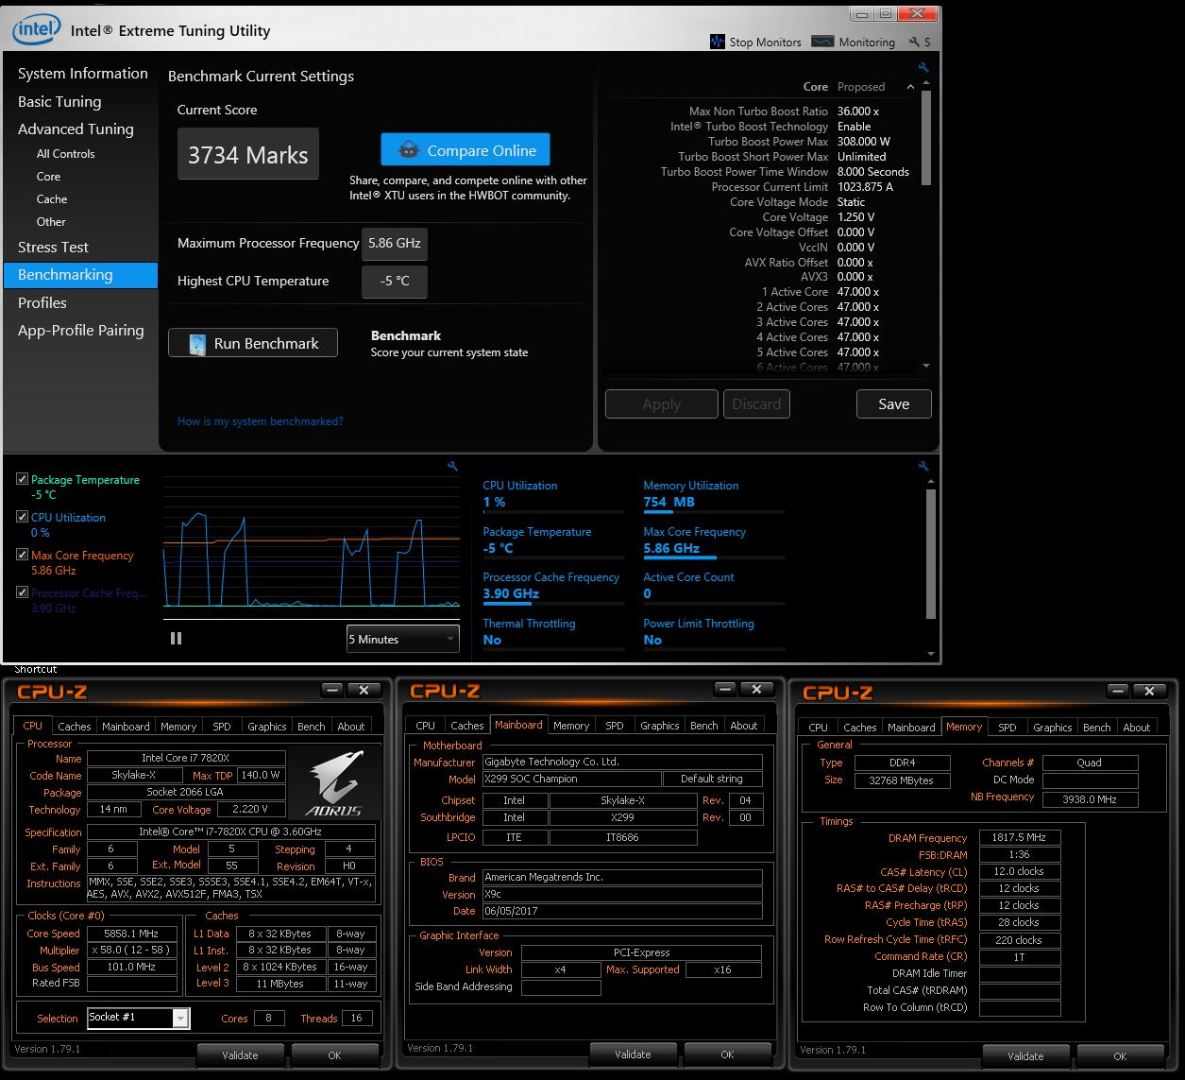
Task: Close the first CPU-Z window
Action: click(x=364, y=689)
